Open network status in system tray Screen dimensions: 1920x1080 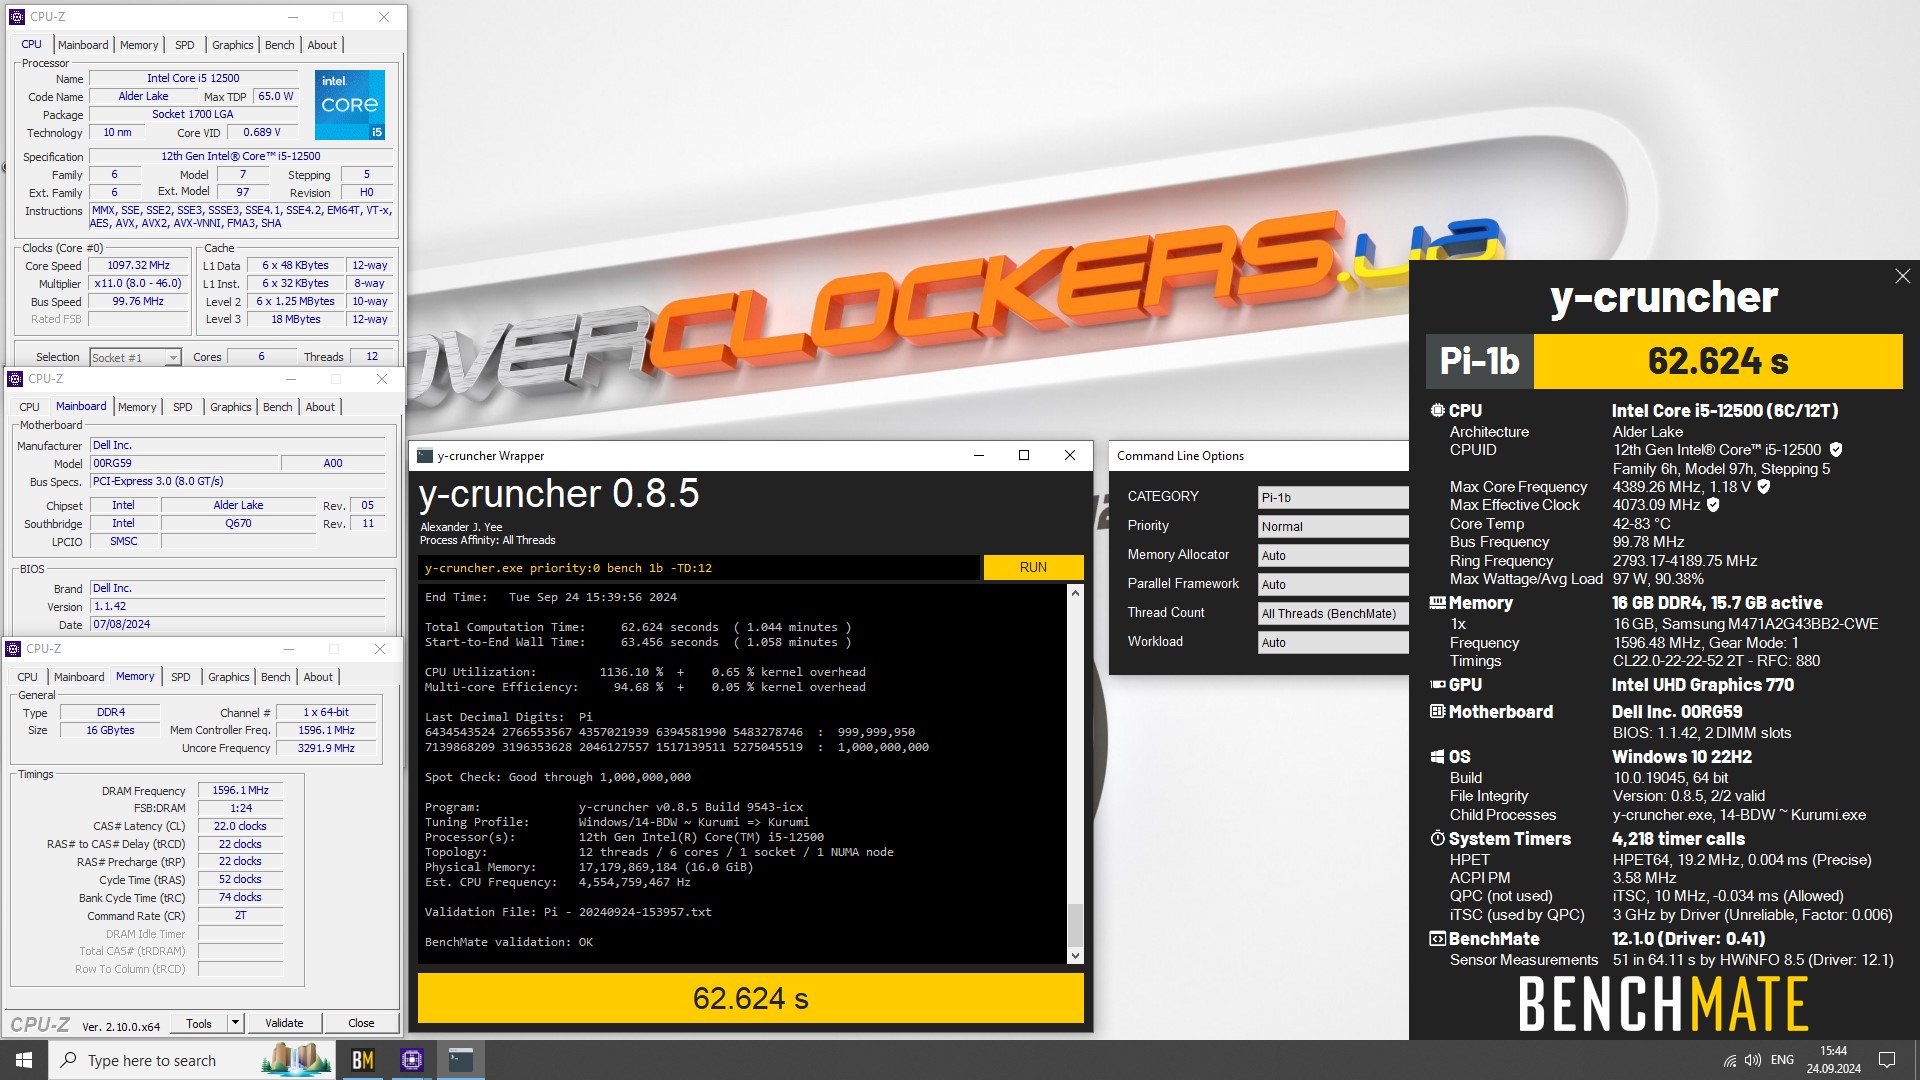click(x=1729, y=1060)
